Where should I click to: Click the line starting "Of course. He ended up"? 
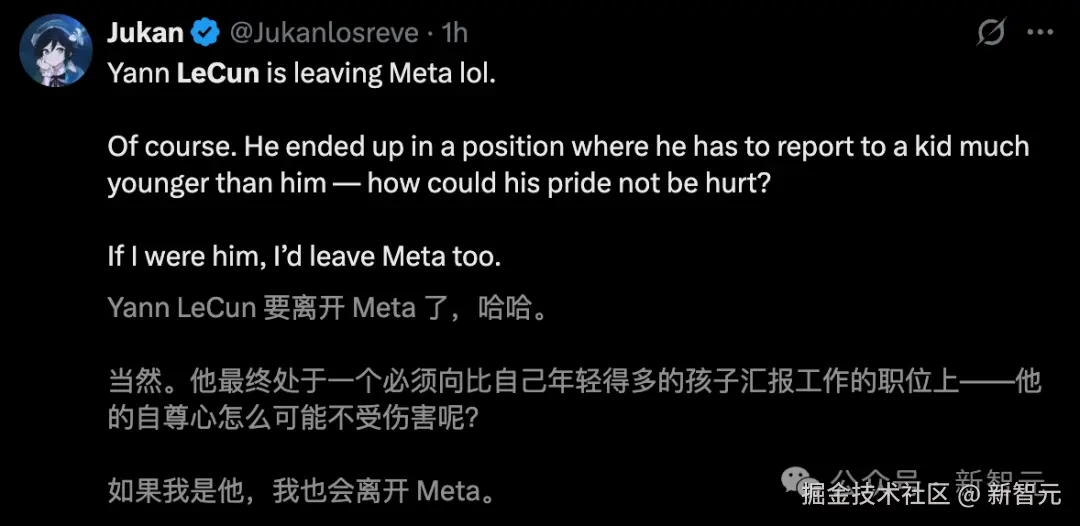(x=567, y=147)
